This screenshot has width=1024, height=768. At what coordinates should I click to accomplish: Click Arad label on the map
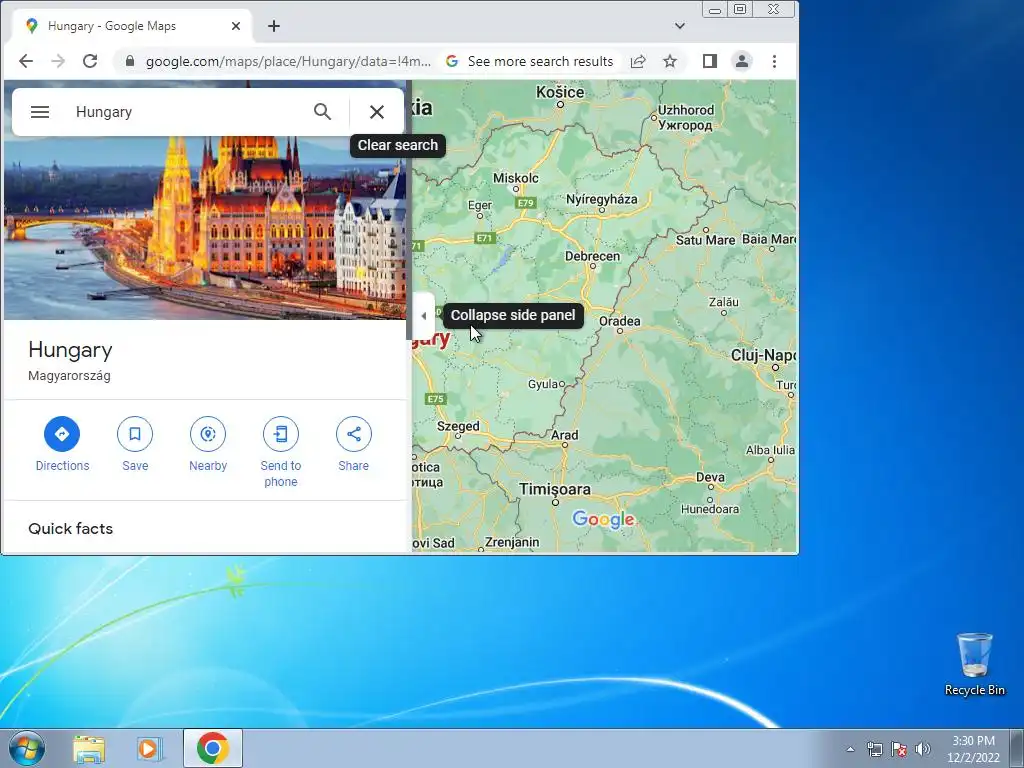pyautogui.click(x=564, y=435)
